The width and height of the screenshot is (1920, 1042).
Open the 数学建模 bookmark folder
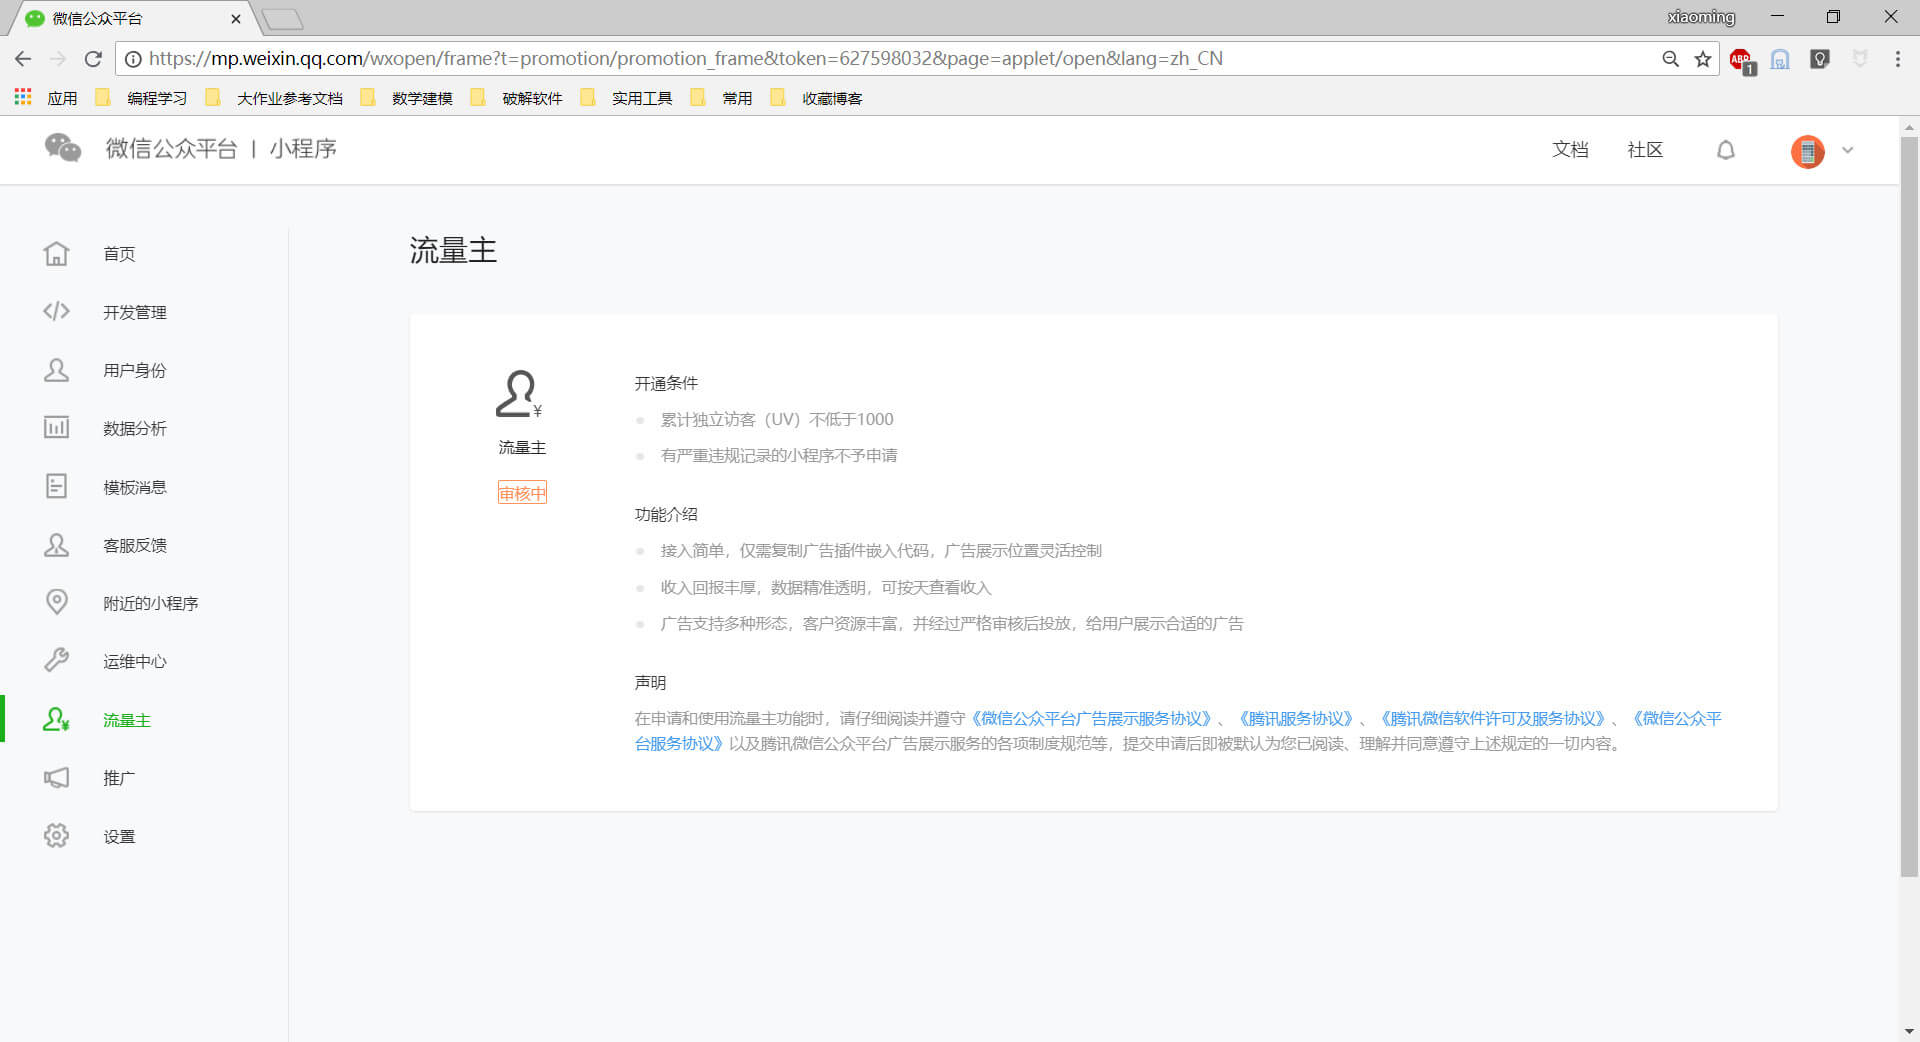[x=407, y=98]
